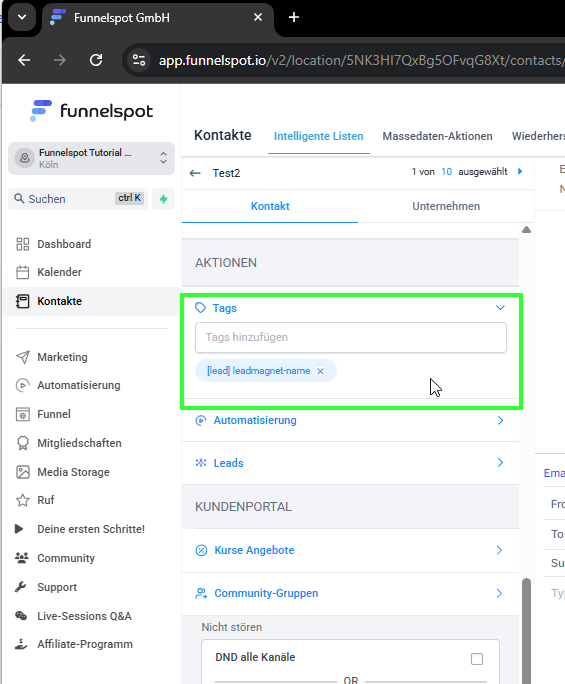Open the Massedaten-Aktionen tab
The width and height of the screenshot is (565, 684).
[x=437, y=136]
